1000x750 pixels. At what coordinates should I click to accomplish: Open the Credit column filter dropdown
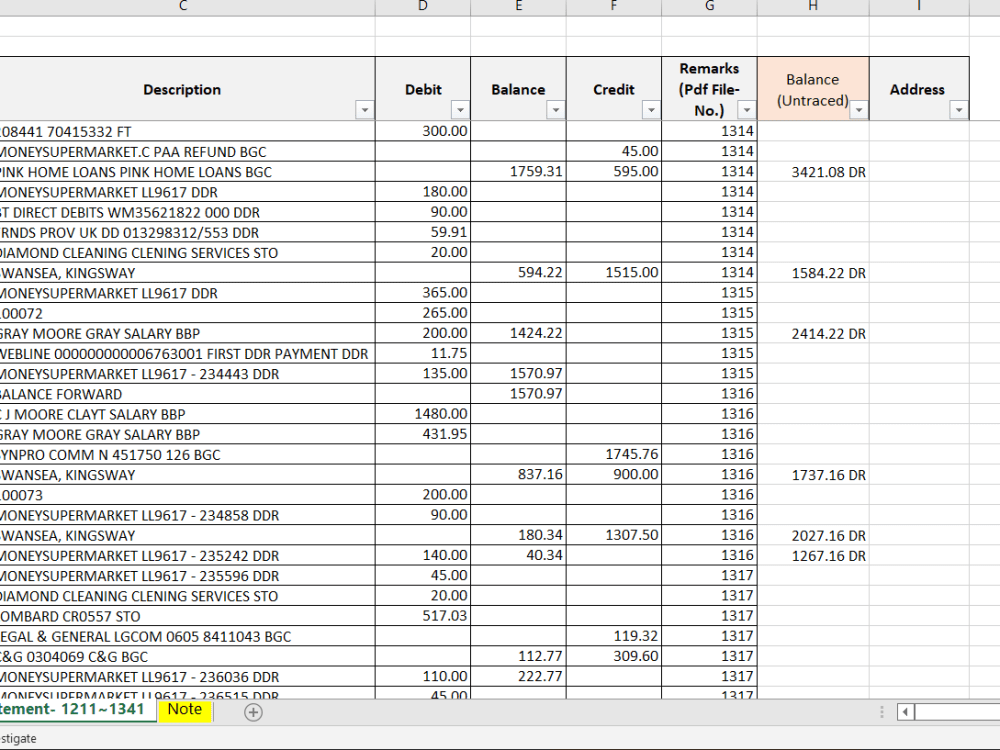click(x=651, y=110)
